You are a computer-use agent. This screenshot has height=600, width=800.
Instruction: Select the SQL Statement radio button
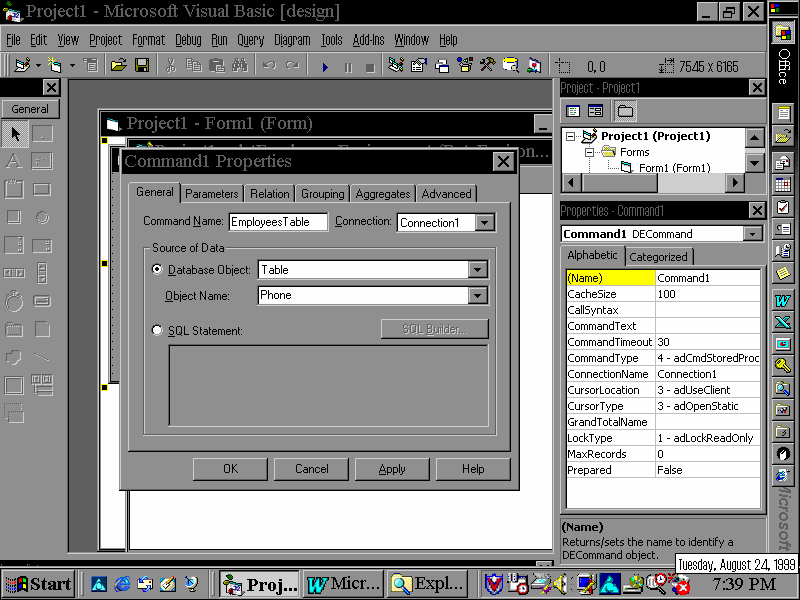(157, 330)
